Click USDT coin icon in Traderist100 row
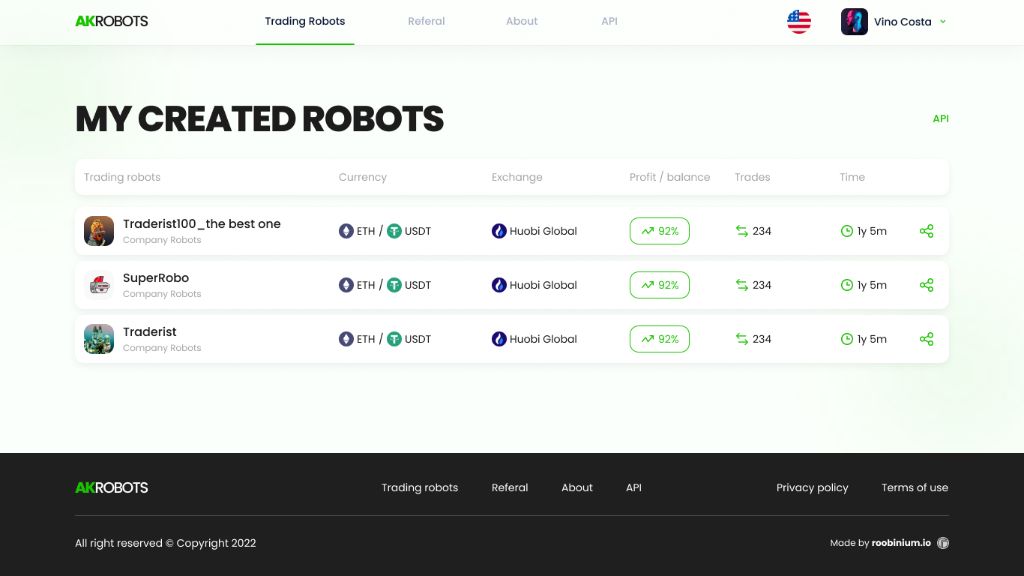This screenshot has width=1024, height=576. 394,231
